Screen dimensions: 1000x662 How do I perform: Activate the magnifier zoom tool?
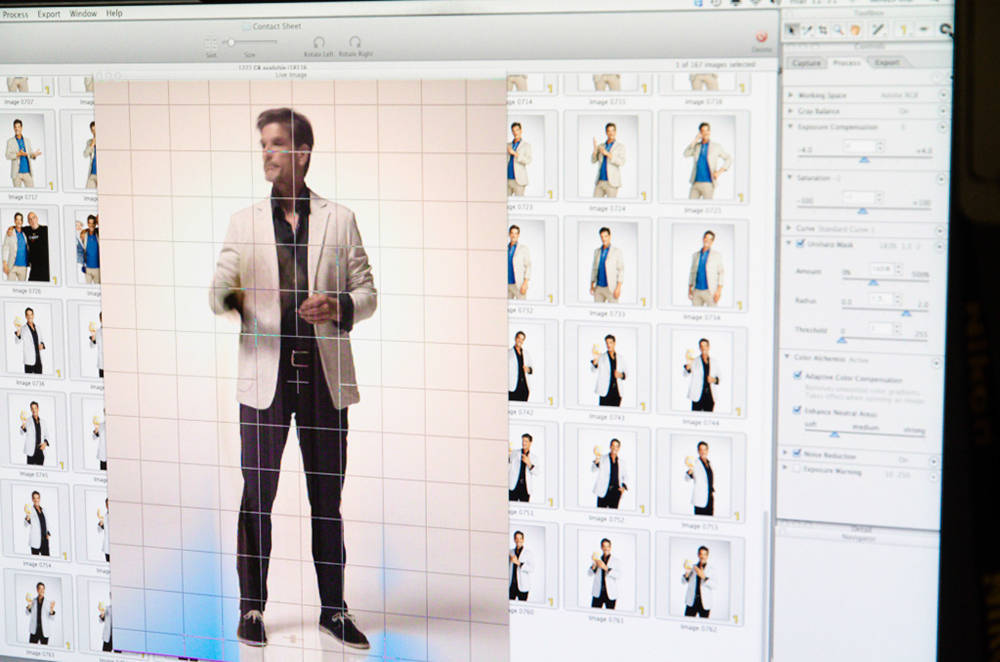838,29
